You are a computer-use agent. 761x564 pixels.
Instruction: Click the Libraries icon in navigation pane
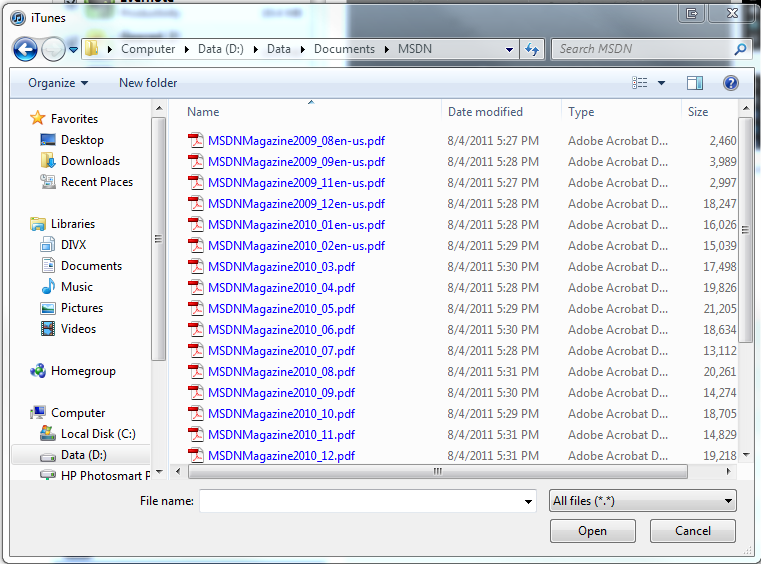pos(38,224)
